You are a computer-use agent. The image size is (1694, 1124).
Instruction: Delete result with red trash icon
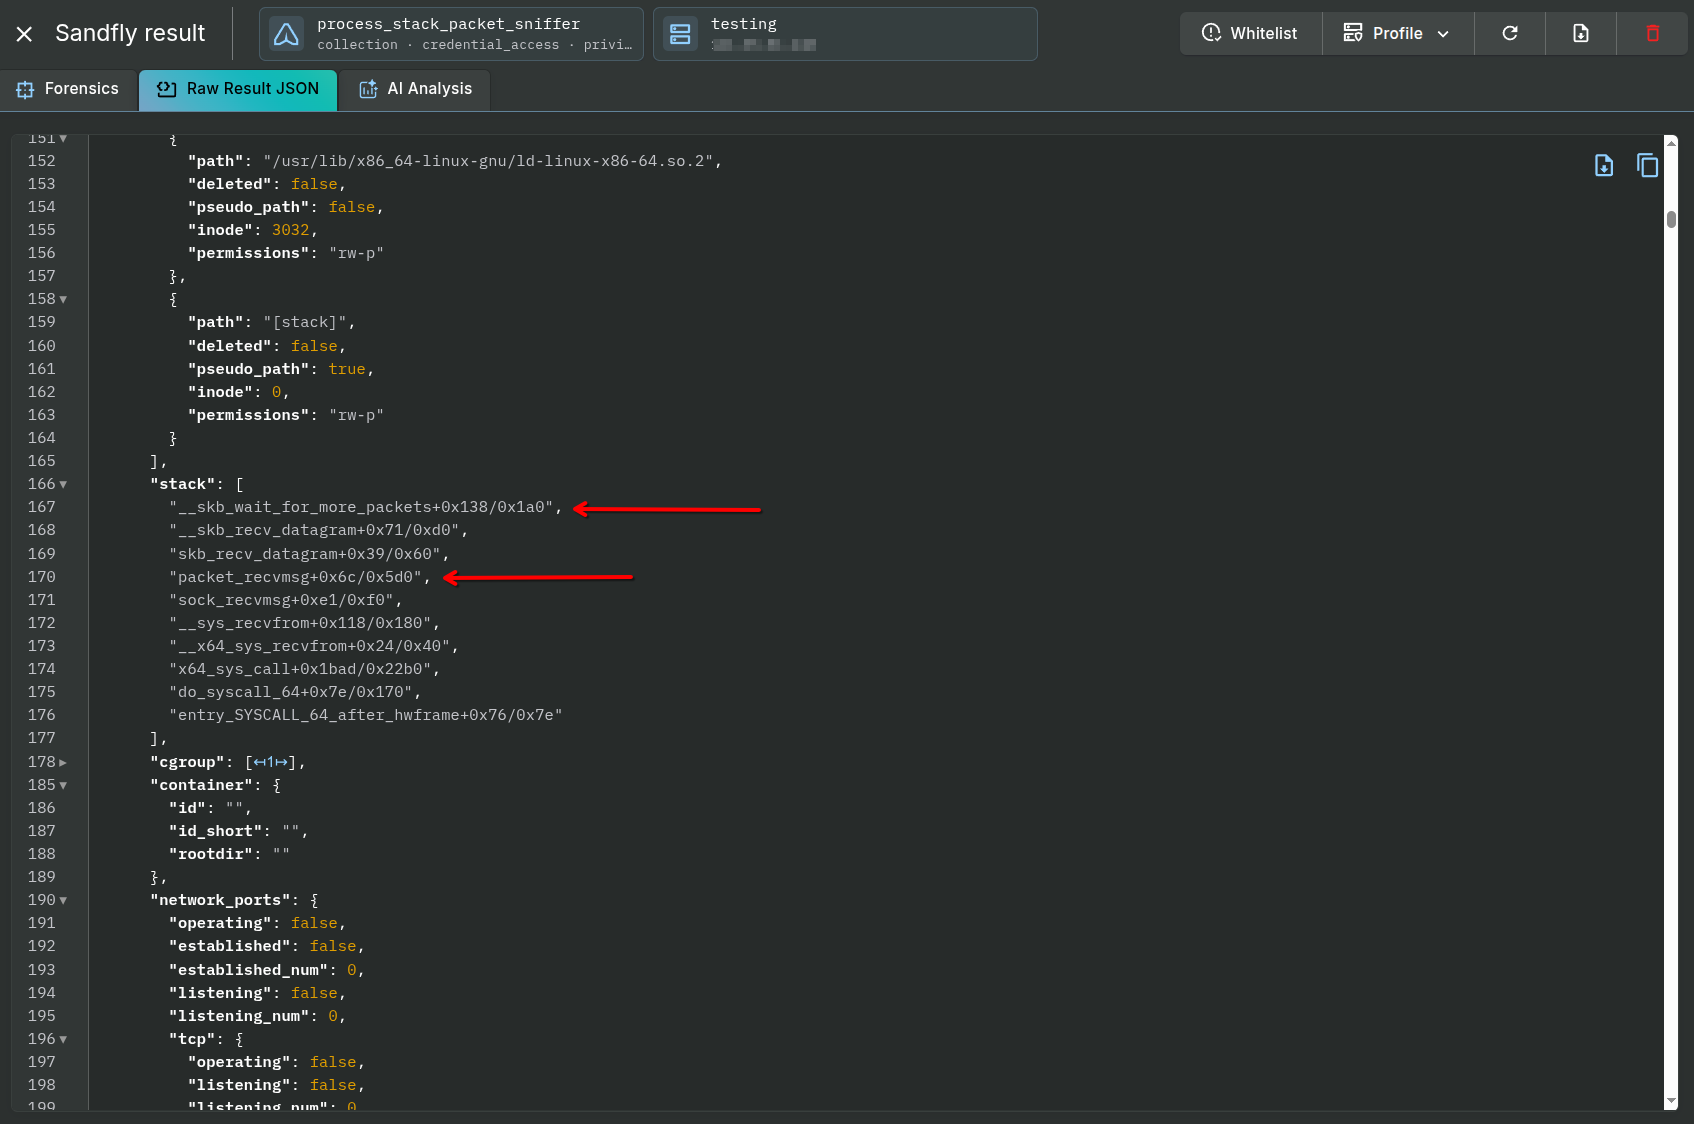(1652, 33)
